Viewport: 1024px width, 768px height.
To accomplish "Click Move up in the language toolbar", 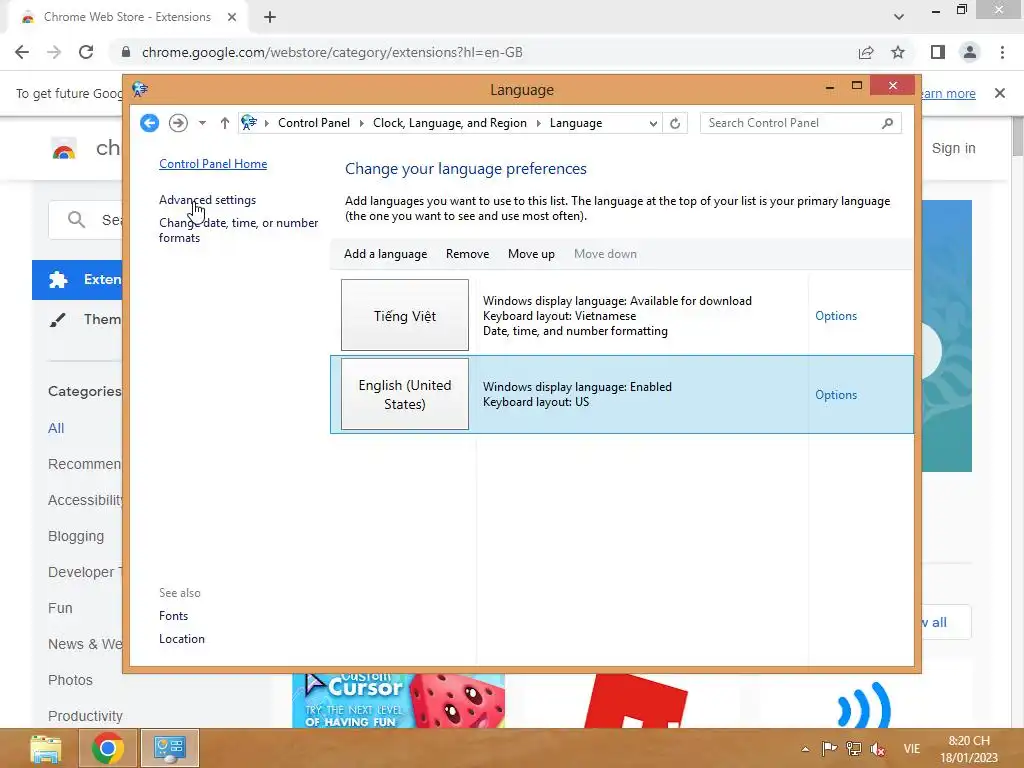I will point(531,254).
